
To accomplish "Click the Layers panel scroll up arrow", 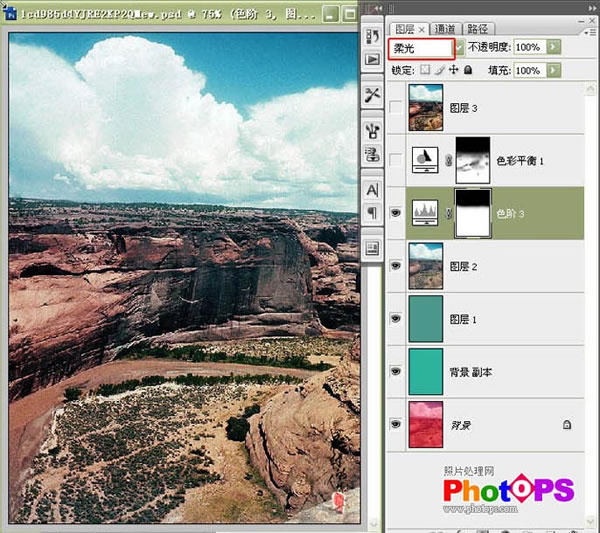I will [590, 89].
